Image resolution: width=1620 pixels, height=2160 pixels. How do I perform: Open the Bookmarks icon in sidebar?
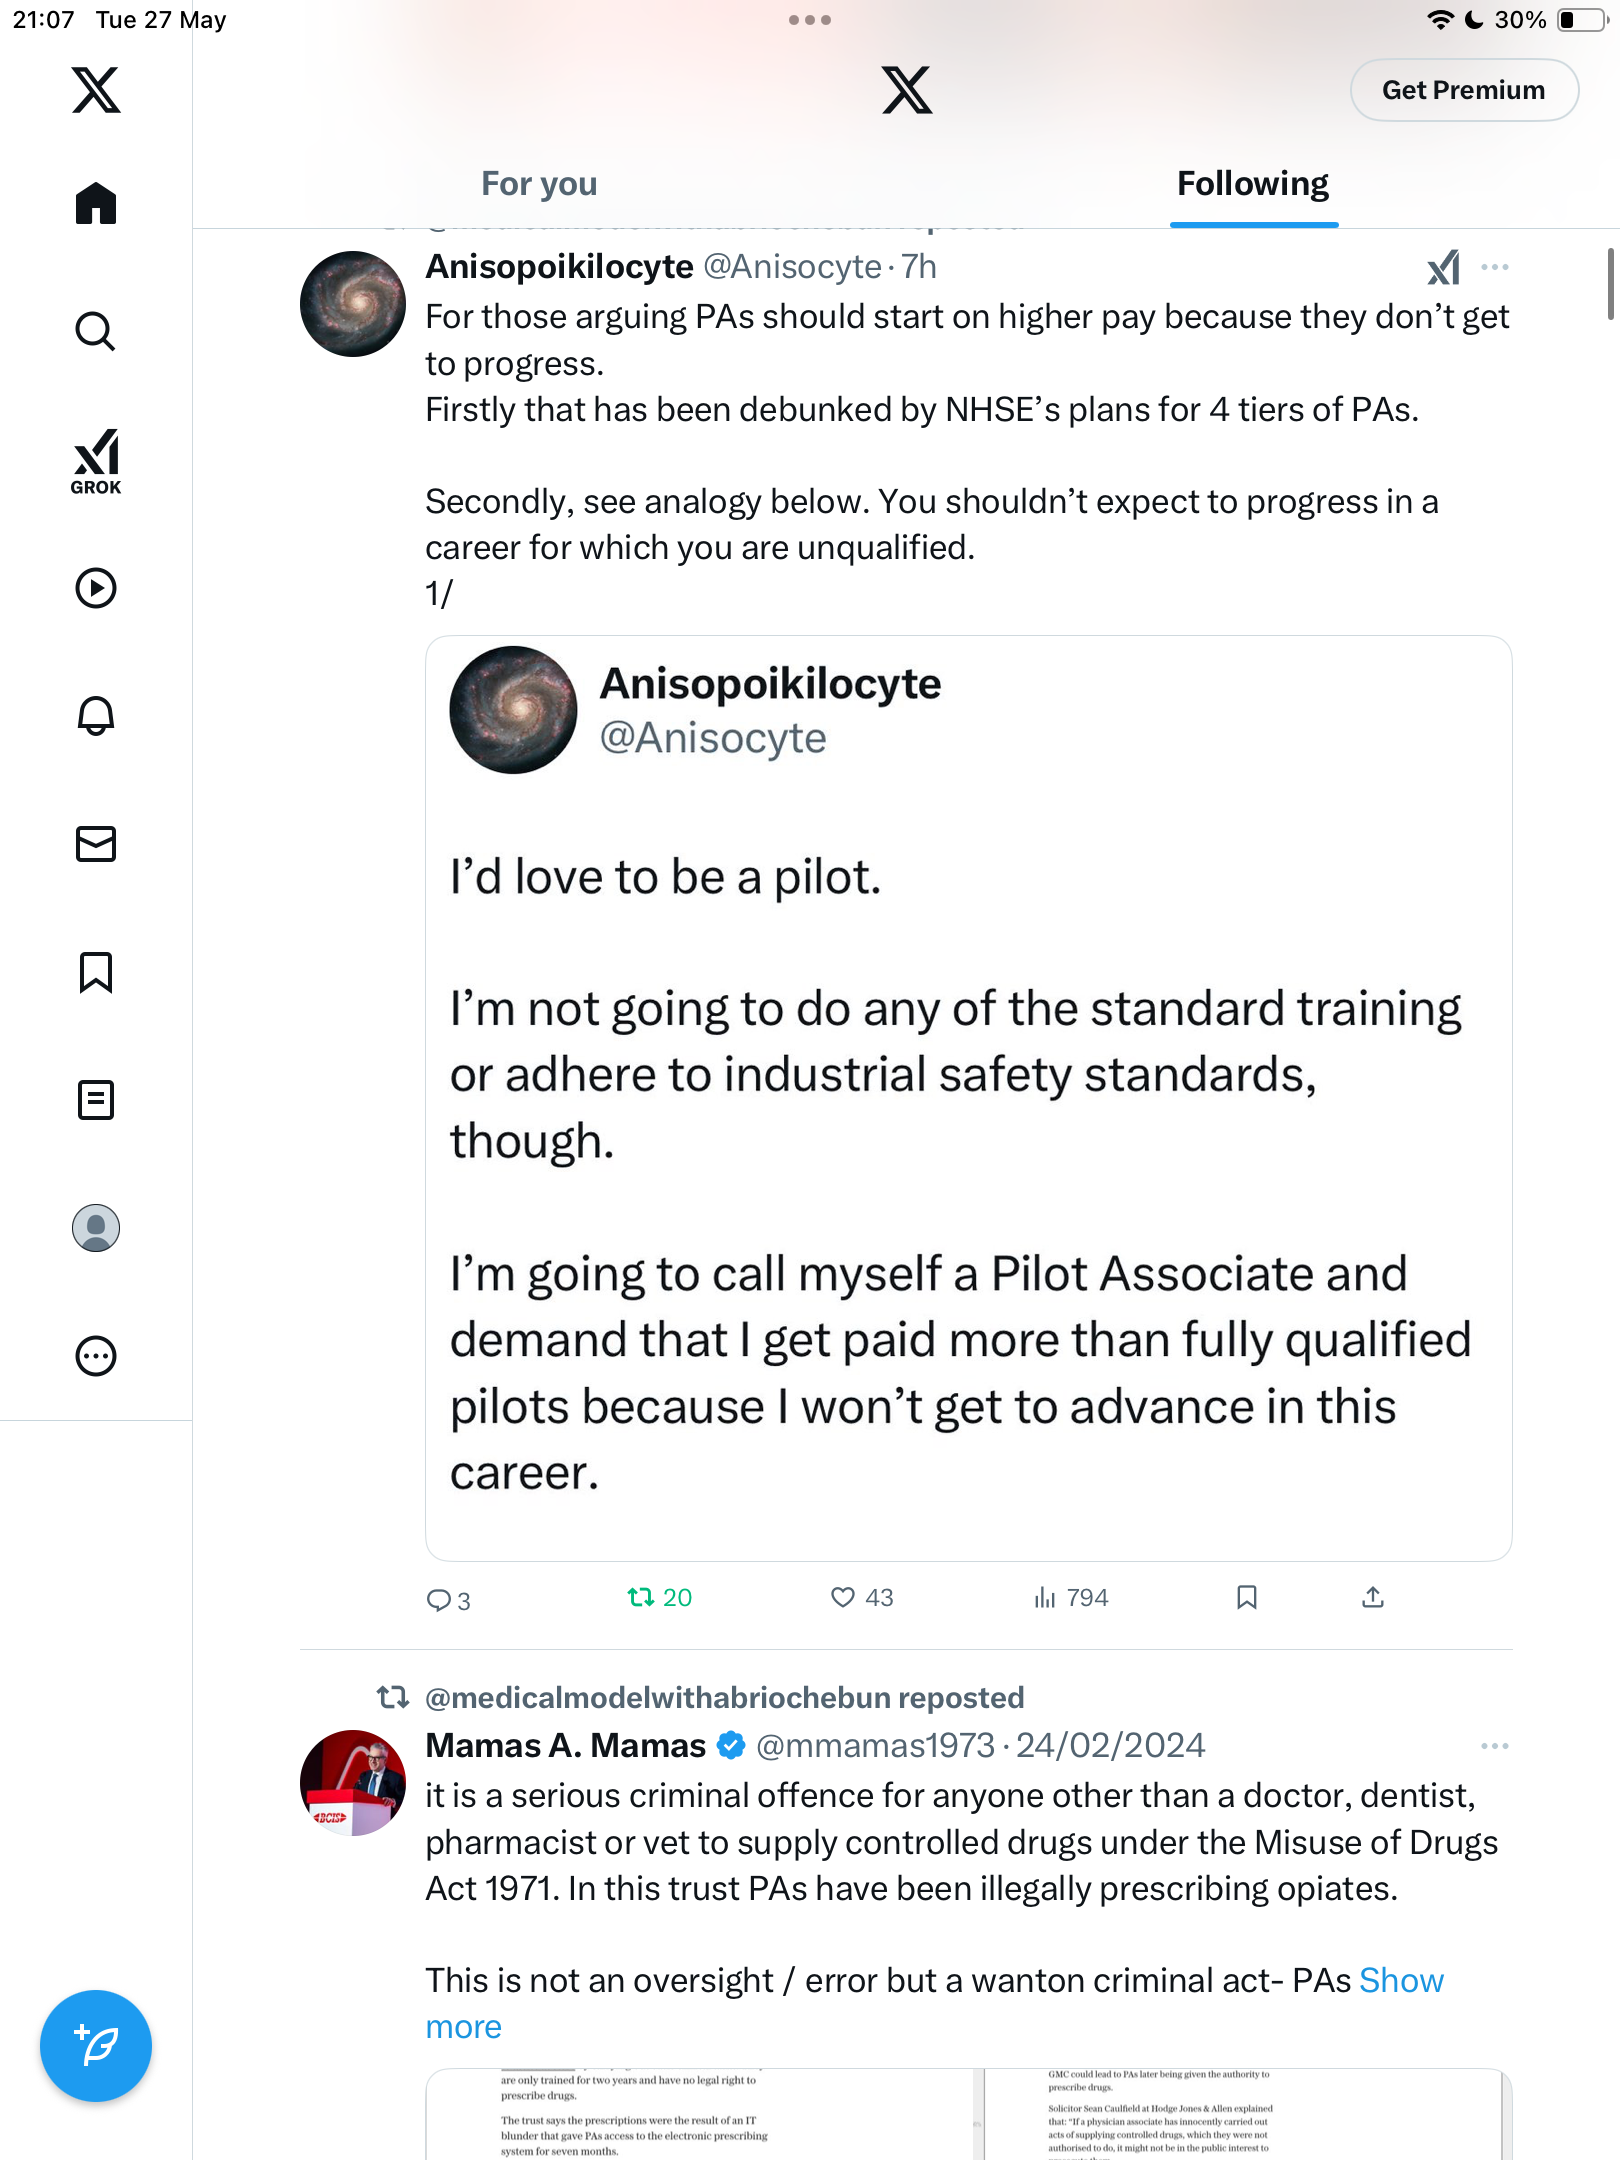coord(96,971)
